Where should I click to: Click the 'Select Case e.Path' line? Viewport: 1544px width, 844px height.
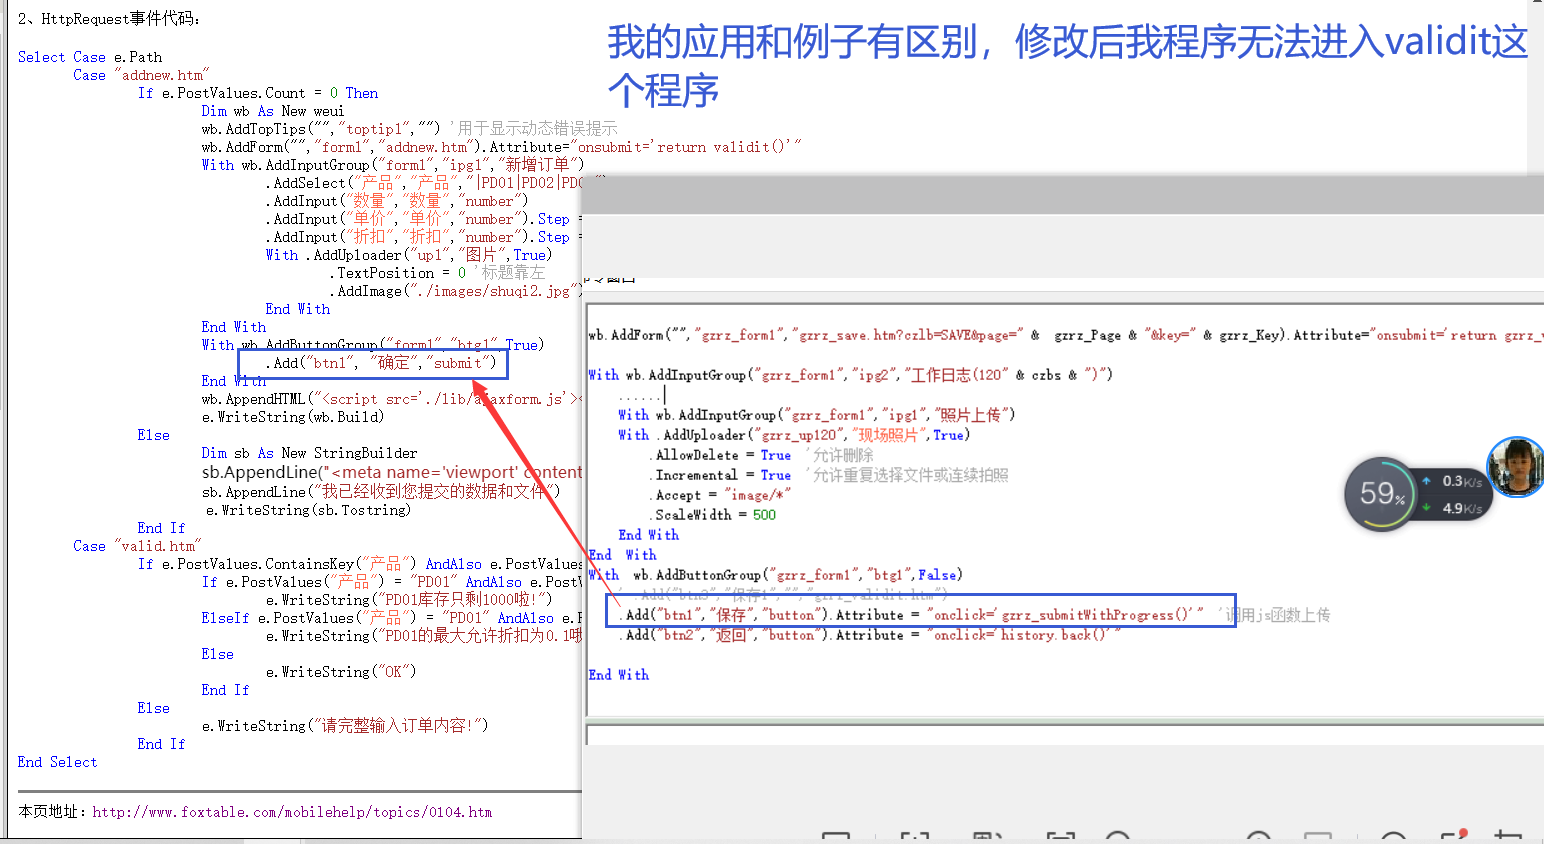(90, 57)
